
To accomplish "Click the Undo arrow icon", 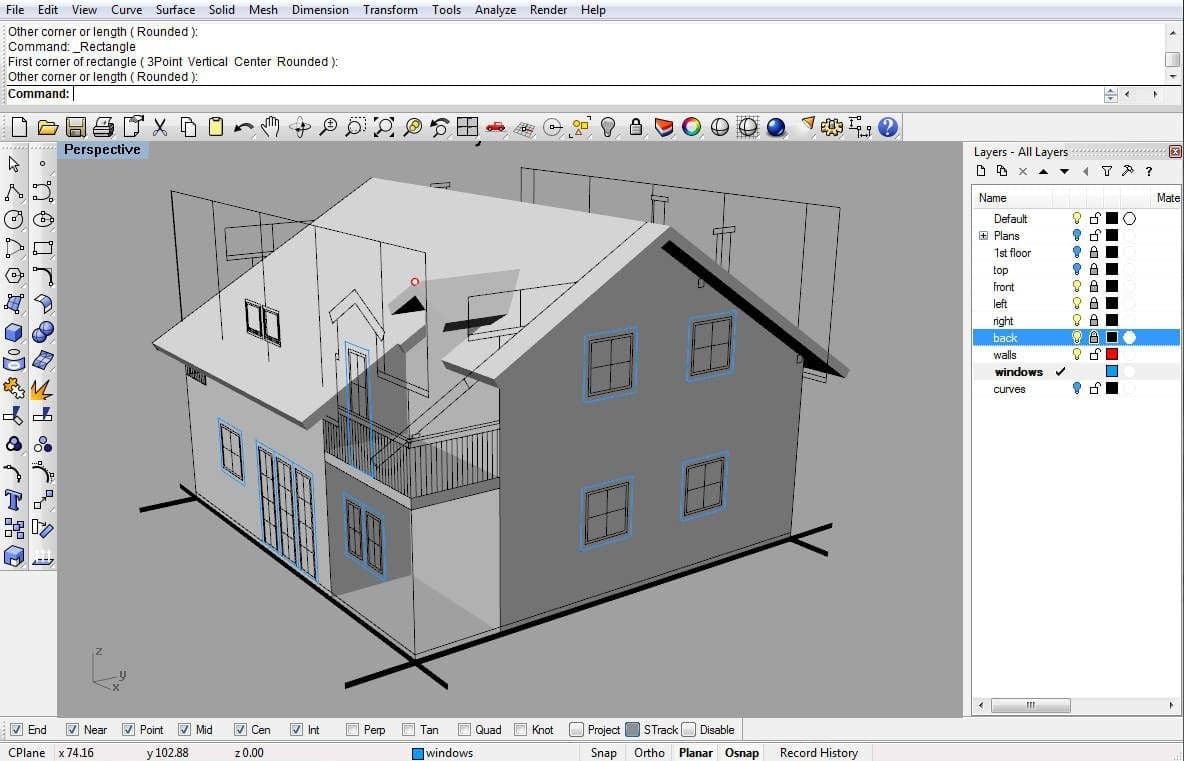I will click(x=243, y=127).
